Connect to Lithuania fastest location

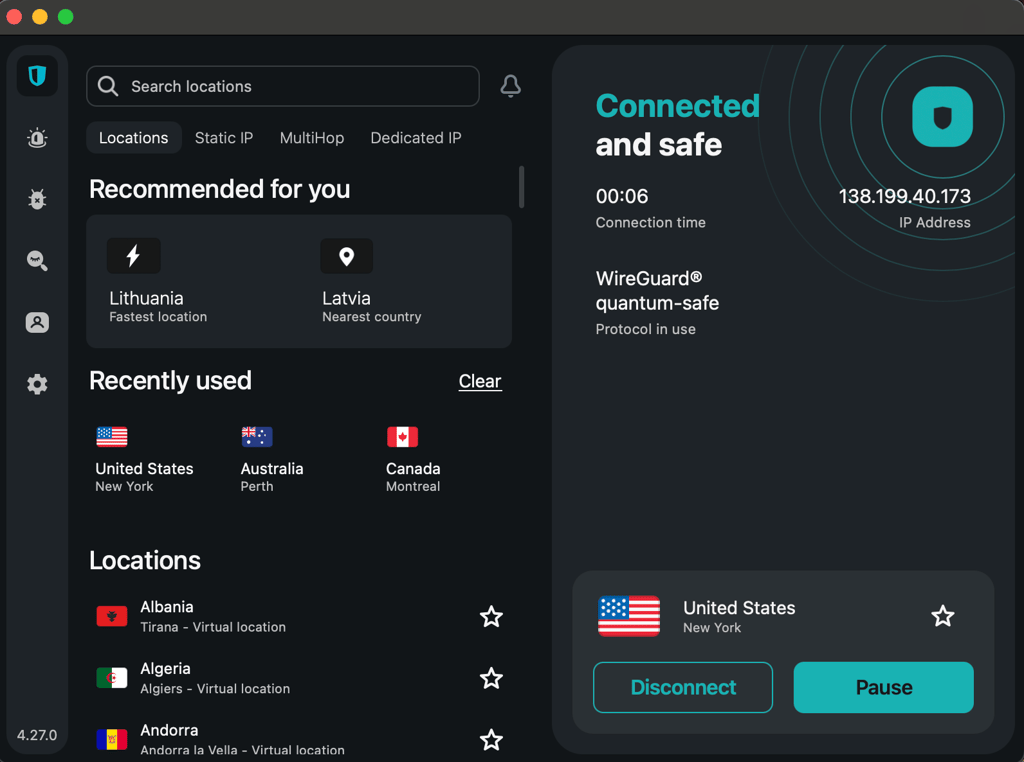pyautogui.click(x=158, y=281)
